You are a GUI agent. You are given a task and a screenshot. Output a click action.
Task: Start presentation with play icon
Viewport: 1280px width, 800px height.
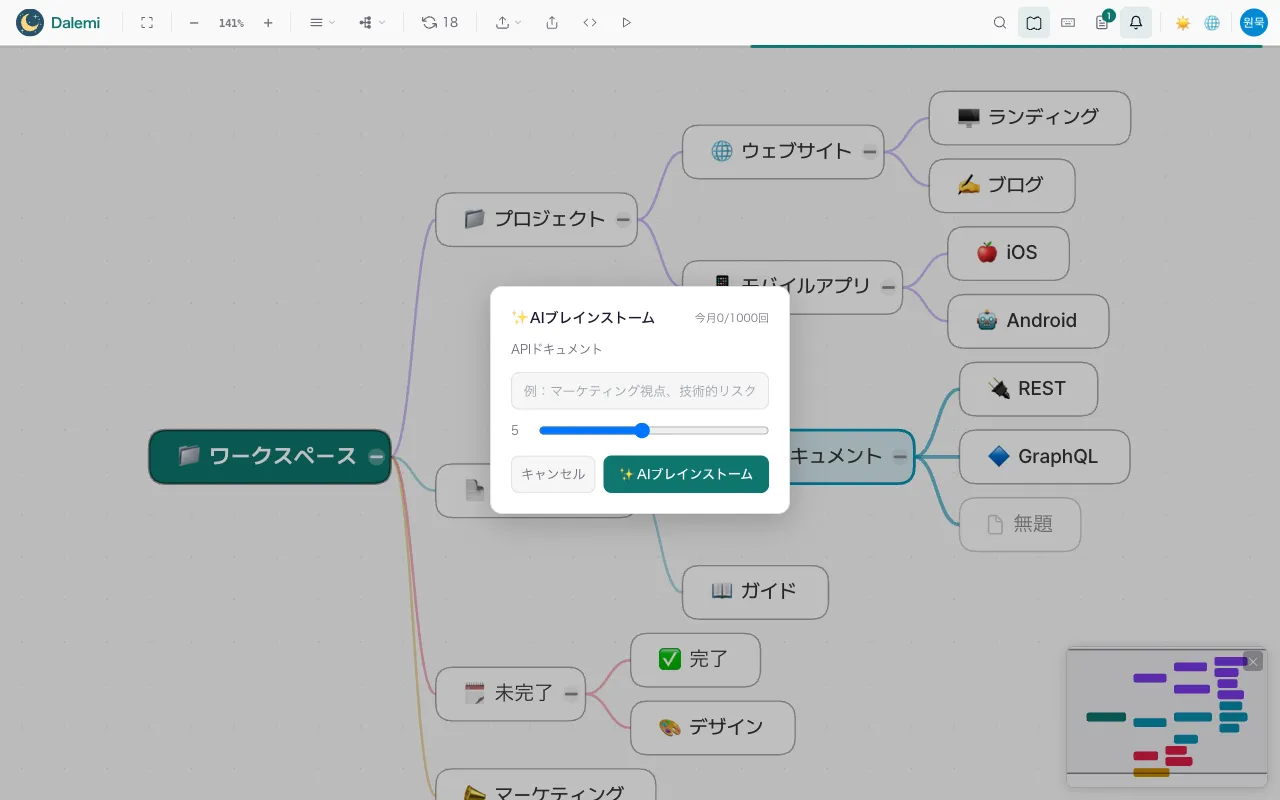coord(626,22)
